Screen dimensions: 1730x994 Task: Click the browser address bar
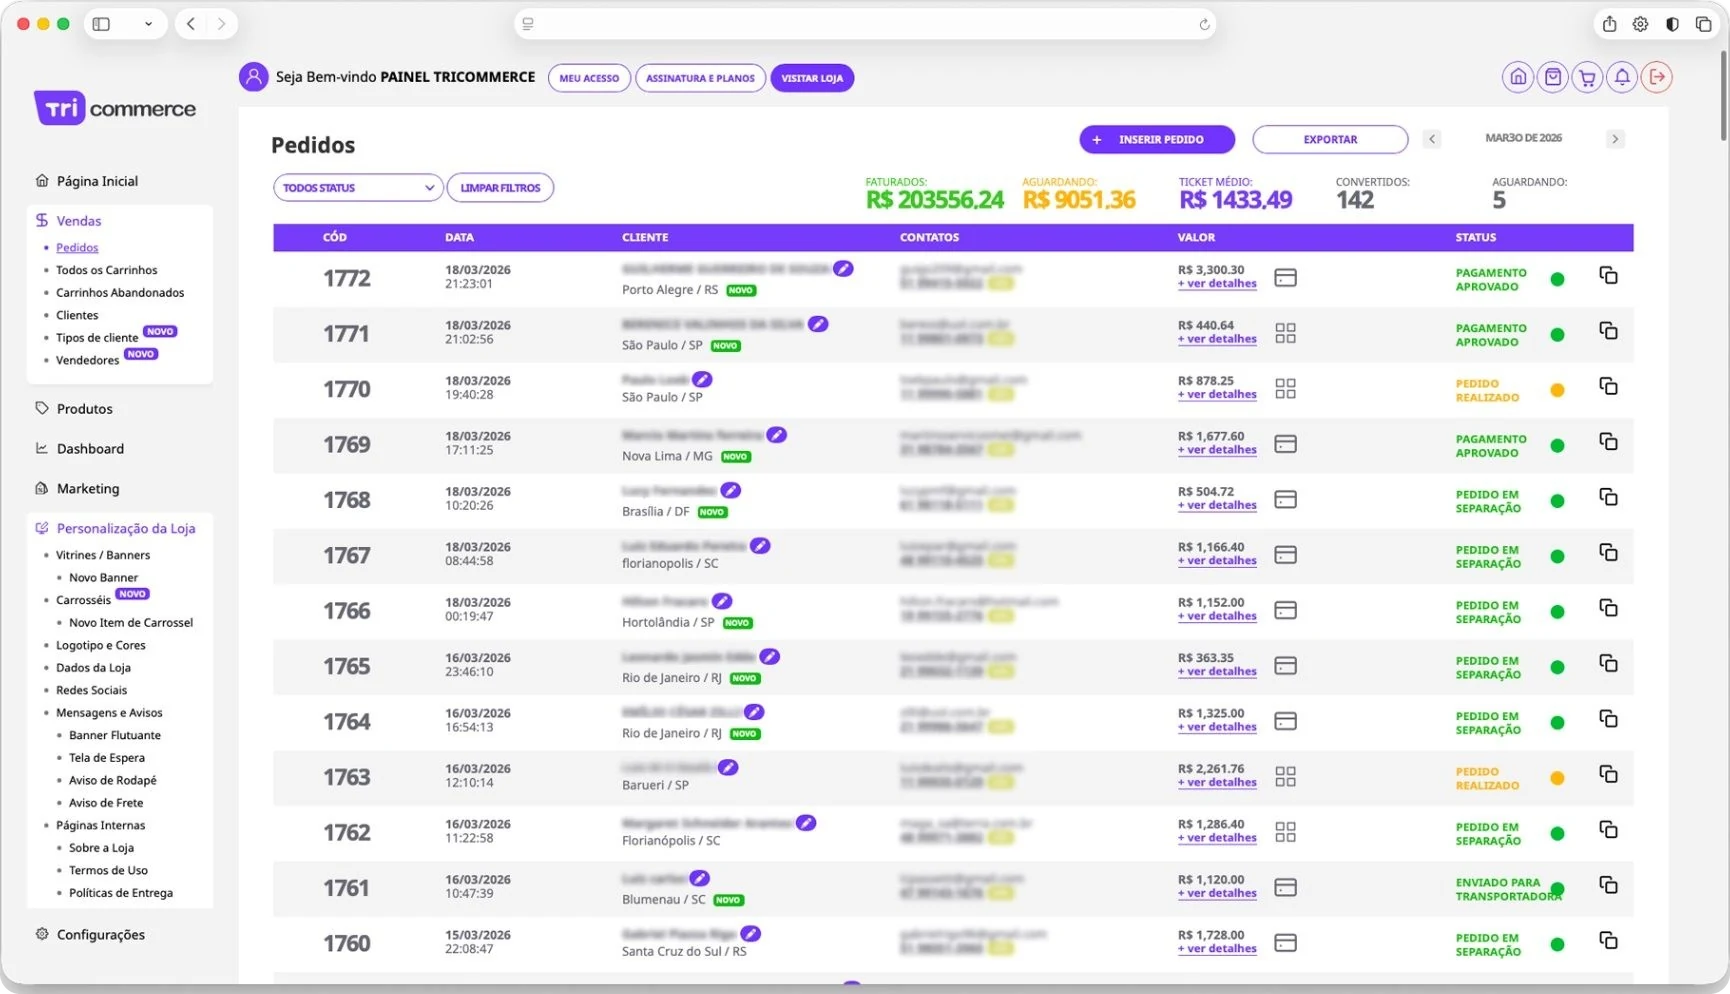pyautogui.click(x=865, y=24)
